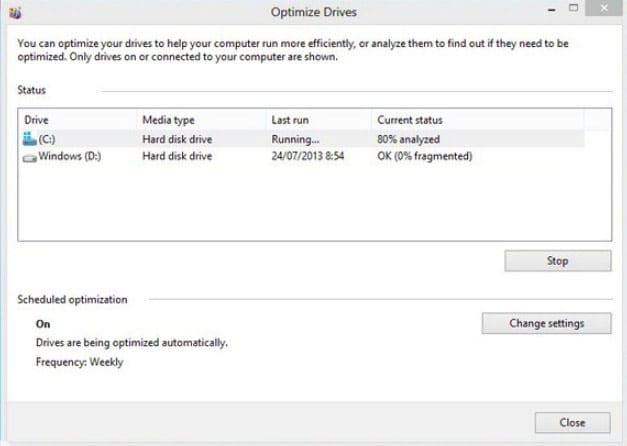Minimize the Optimize Drives window

552,10
